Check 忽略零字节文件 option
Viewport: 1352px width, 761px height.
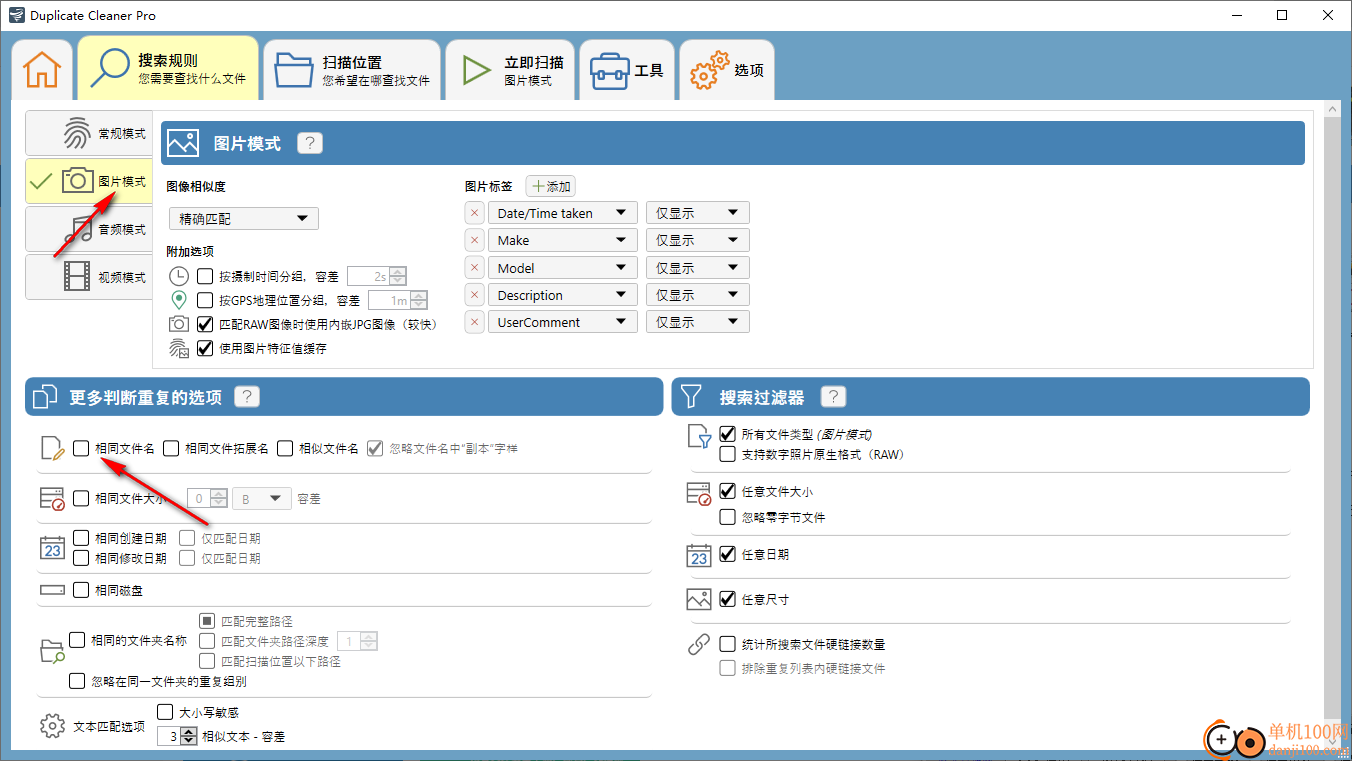pos(728,517)
